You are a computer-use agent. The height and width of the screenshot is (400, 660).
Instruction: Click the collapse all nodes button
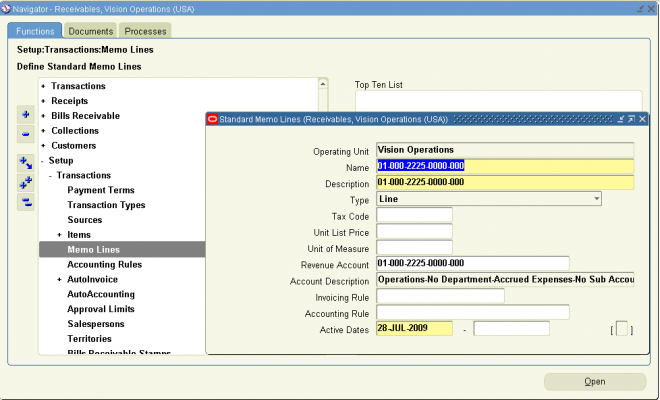pyautogui.click(x=26, y=203)
